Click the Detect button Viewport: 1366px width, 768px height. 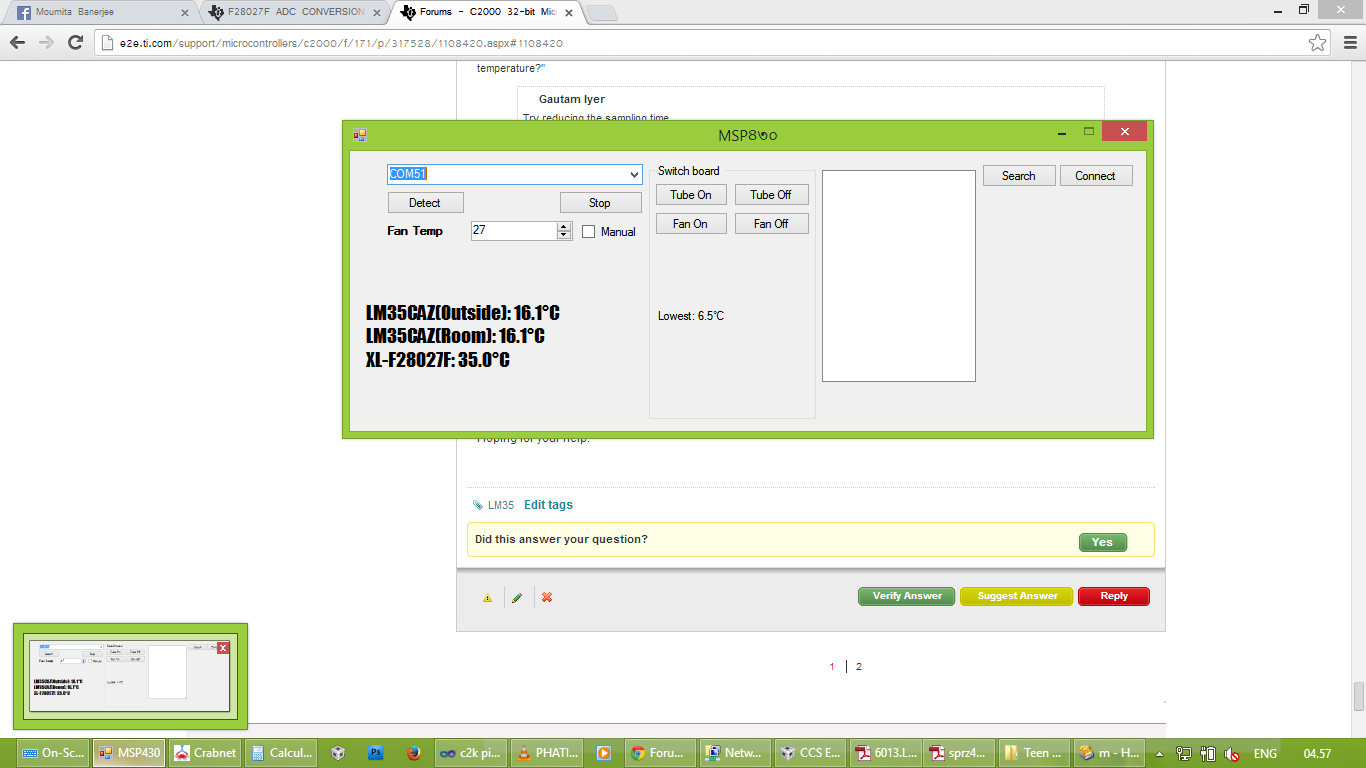(x=425, y=203)
